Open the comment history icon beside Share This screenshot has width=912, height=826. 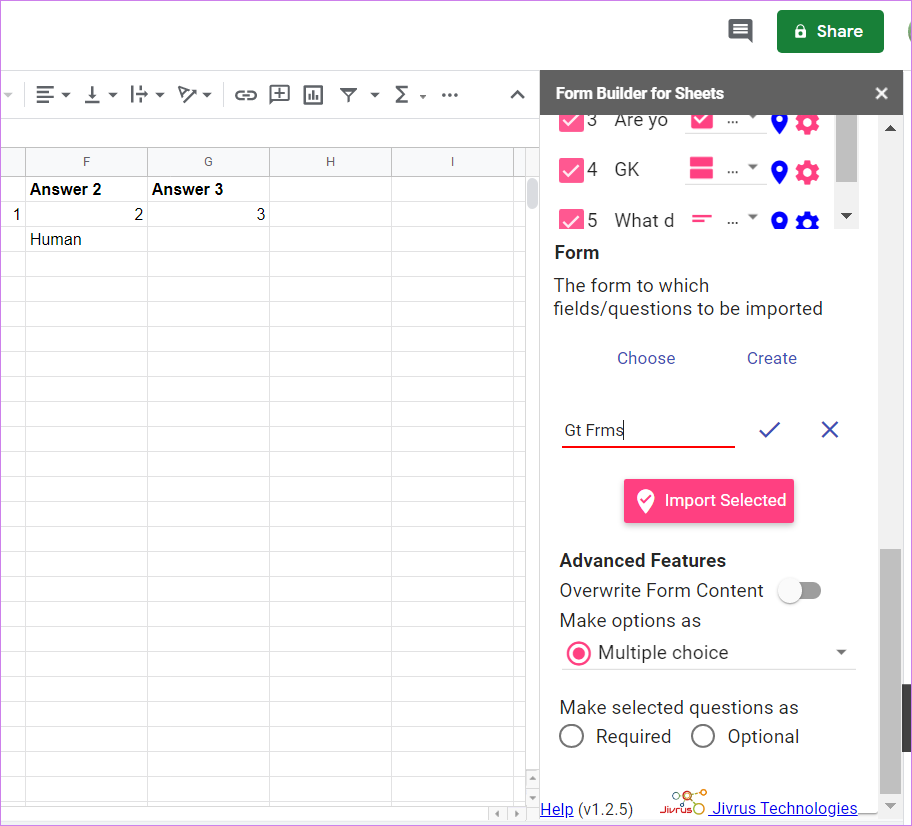point(740,31)
